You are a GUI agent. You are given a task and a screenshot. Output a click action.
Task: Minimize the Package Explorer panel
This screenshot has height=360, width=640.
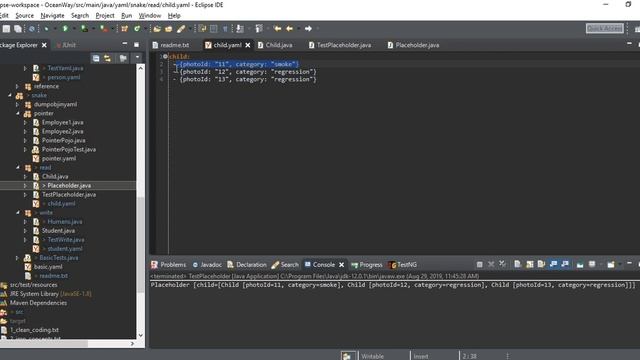coord(125,44)
